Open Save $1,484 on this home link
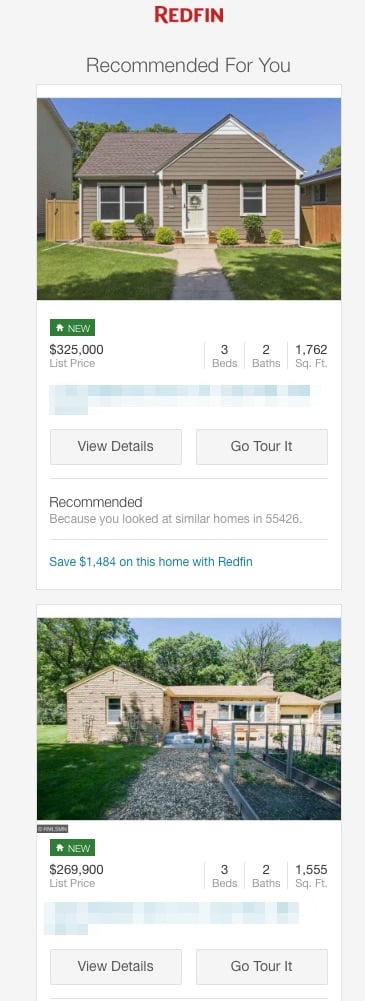Screen dimensions: 365x1001 [x=151, y=562]
